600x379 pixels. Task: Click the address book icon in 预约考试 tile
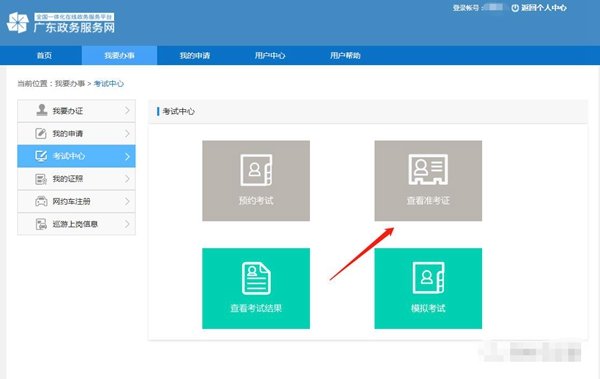coord(256,170)
